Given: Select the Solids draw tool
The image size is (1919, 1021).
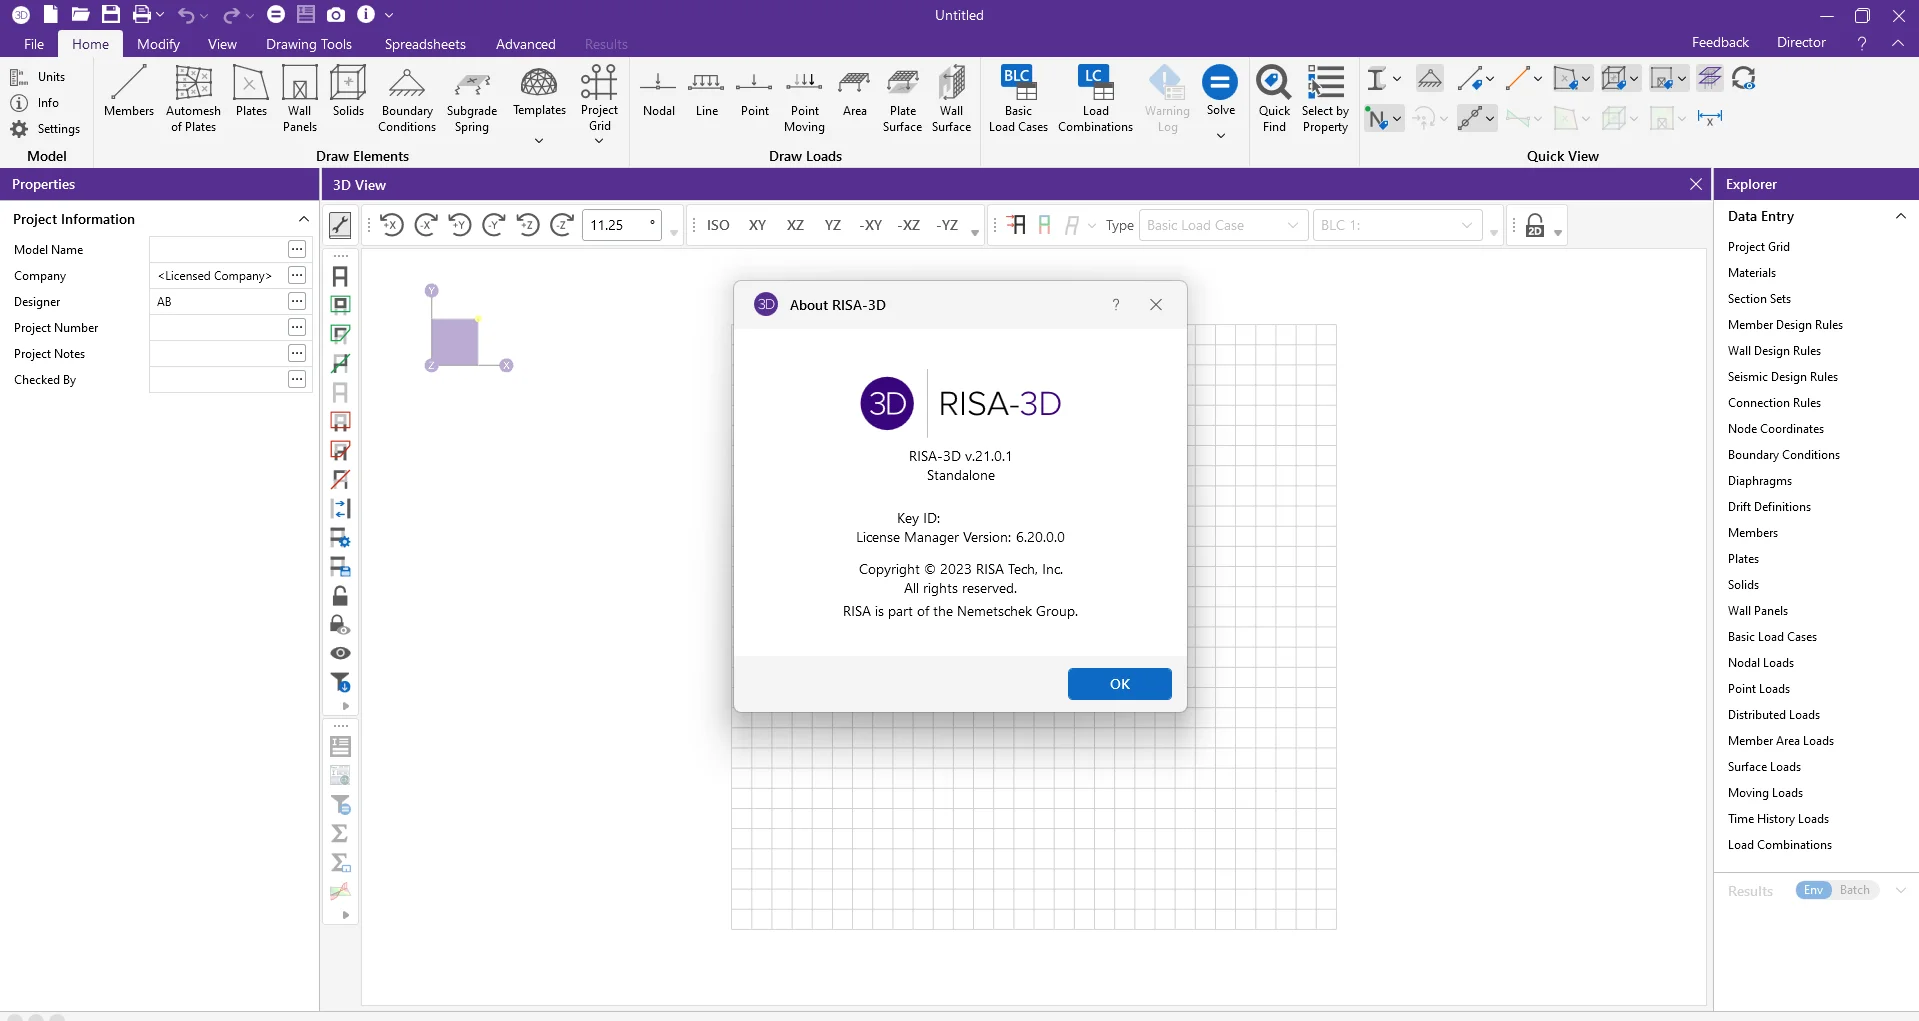Looking at the screenshot, I should (x=348, y=92).
